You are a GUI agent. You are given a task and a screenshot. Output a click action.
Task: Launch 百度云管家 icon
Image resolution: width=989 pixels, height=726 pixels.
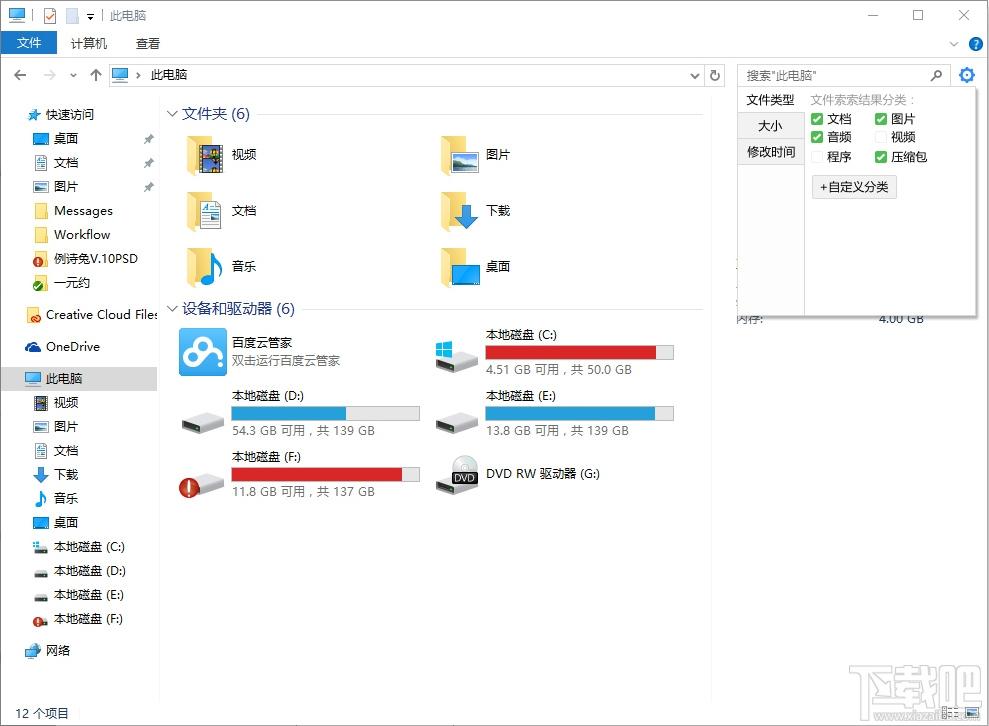(202, 352)
